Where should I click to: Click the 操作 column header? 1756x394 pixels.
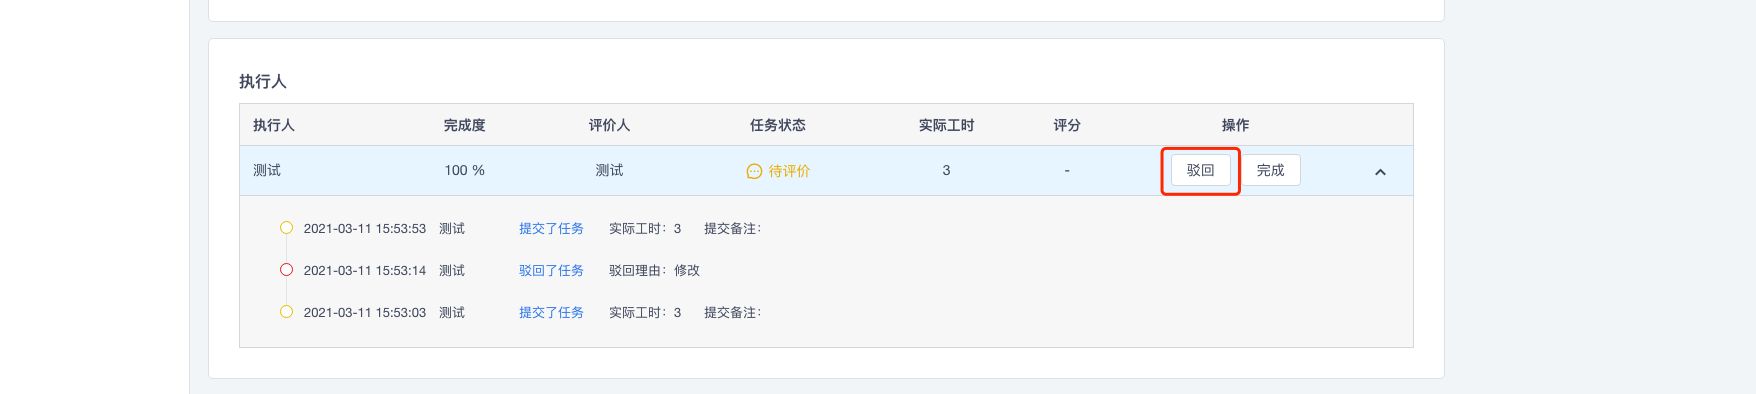tap(1235, 125)
